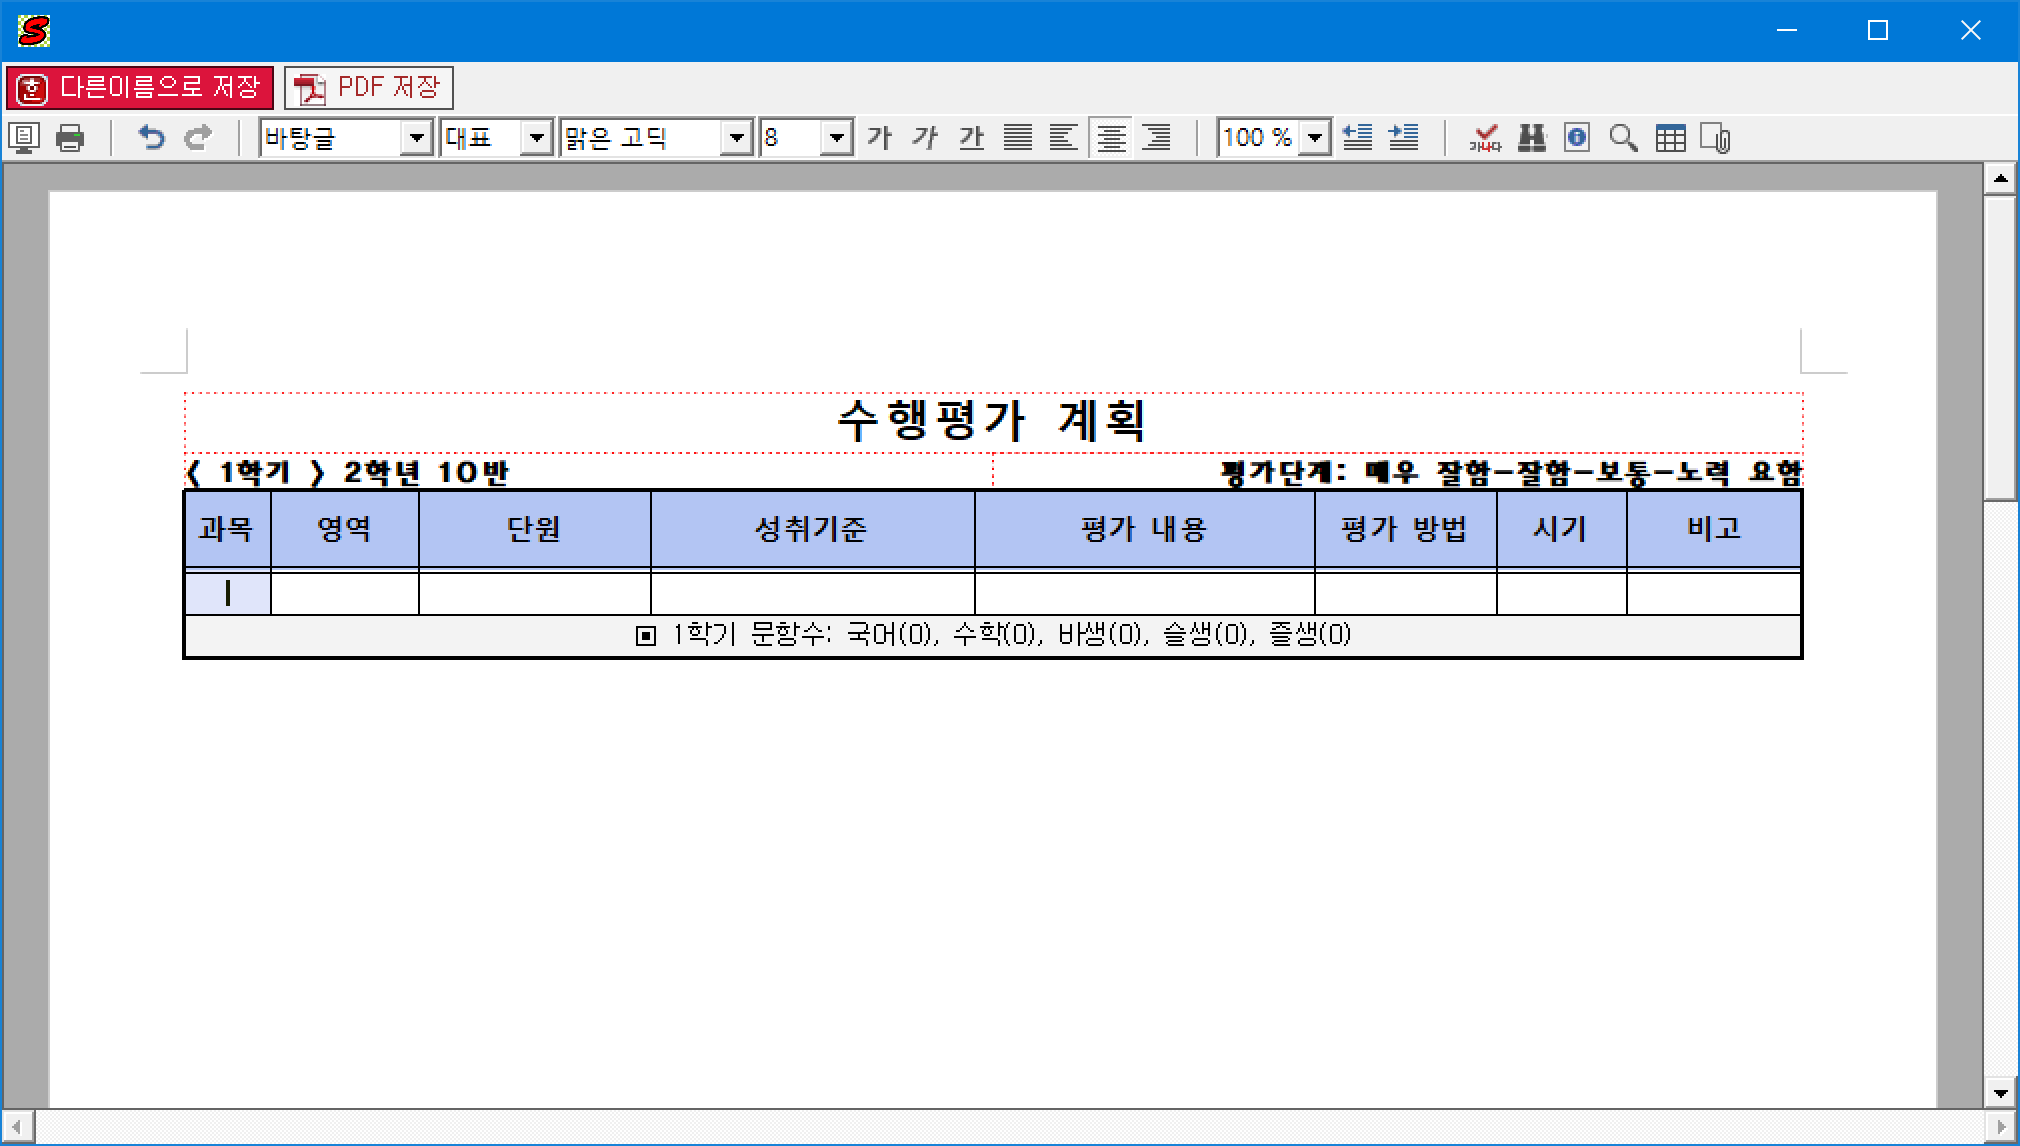Click 다른이름으로 저장 button
The height and width of the screenshot is (1146, 2020).
140,88
